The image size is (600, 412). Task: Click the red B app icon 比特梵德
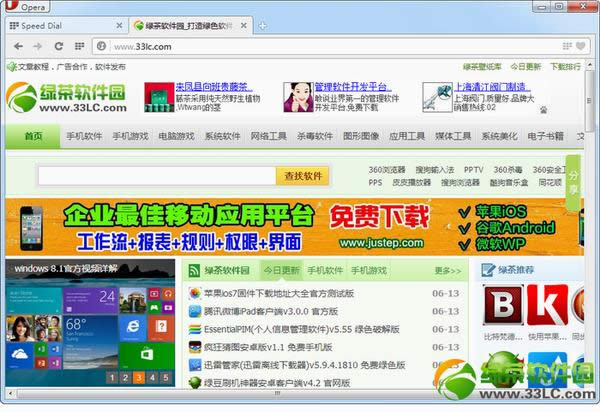(x=502, y=305)
